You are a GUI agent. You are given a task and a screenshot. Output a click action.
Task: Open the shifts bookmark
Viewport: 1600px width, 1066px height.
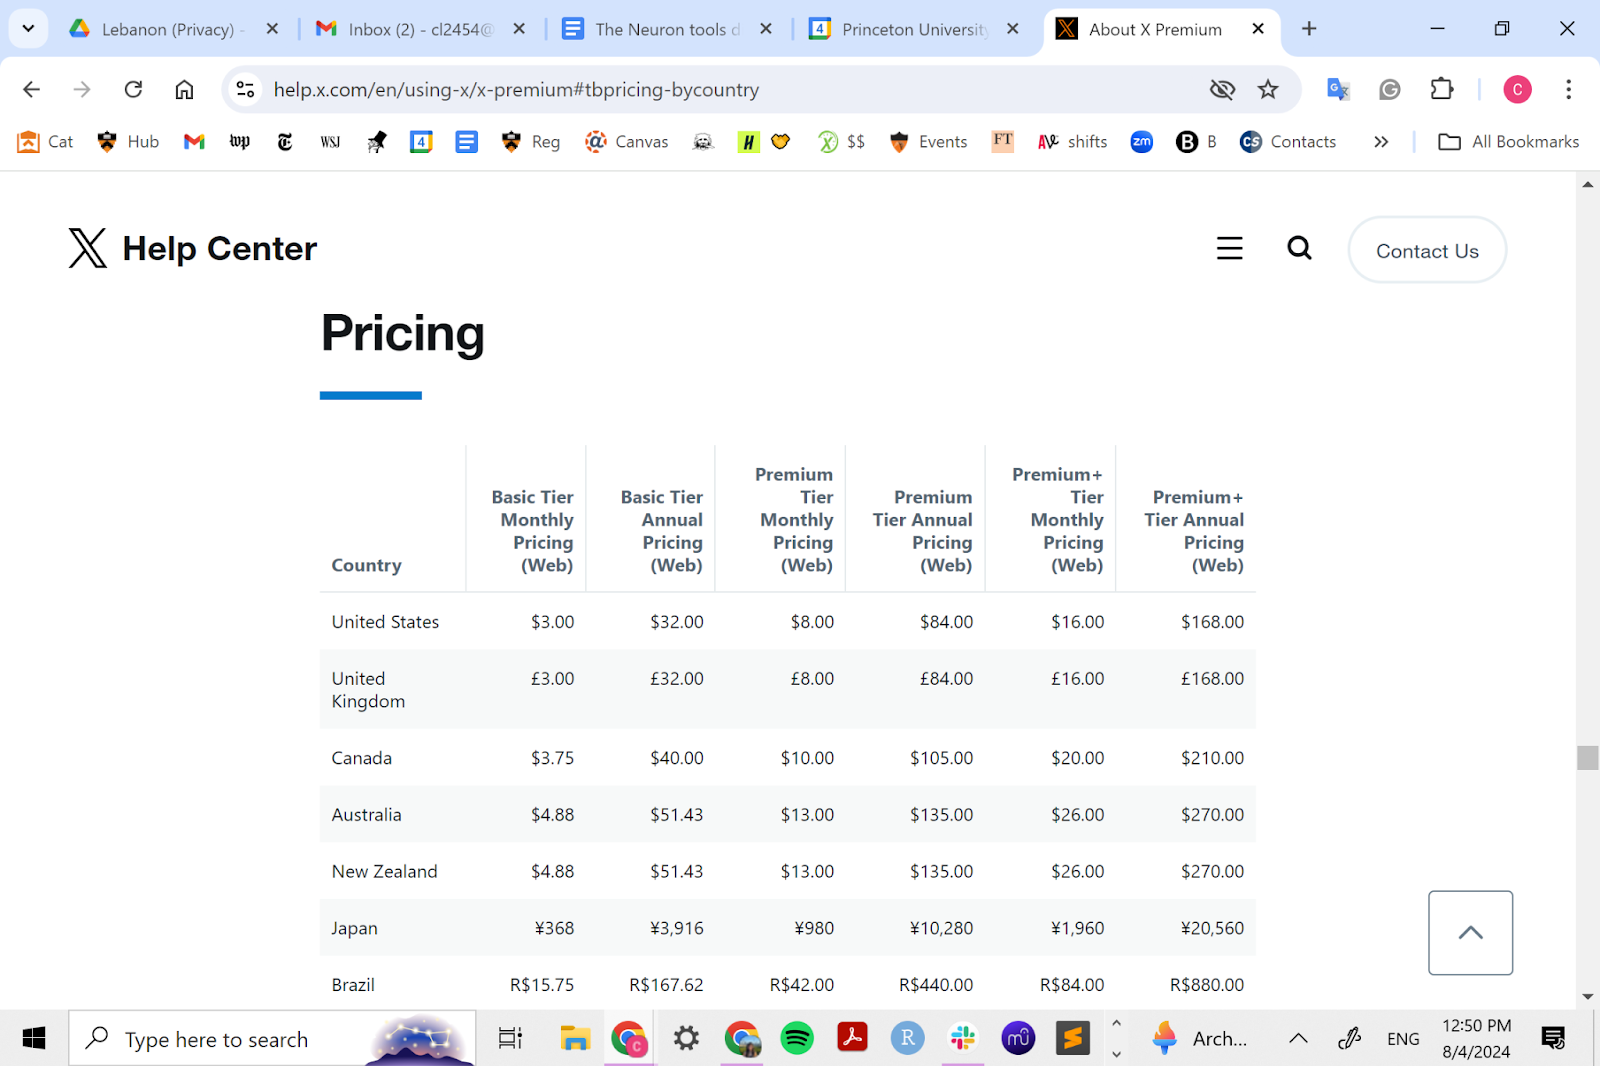click(1073, 142)
